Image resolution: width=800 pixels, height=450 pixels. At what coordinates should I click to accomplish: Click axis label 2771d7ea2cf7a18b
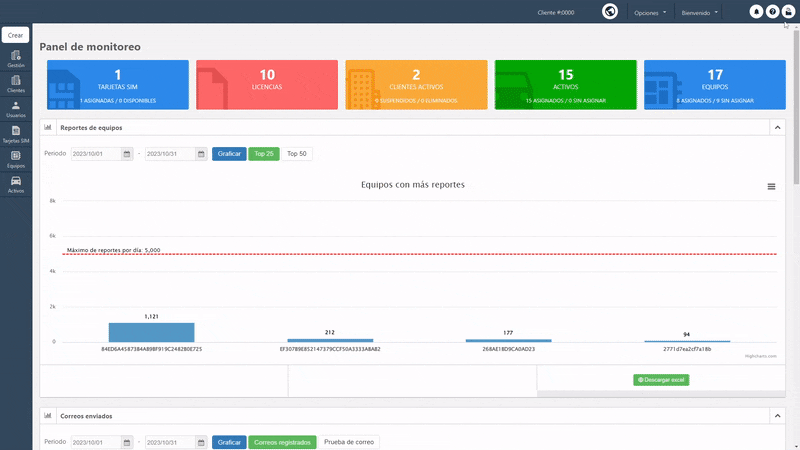click(687, 349)
